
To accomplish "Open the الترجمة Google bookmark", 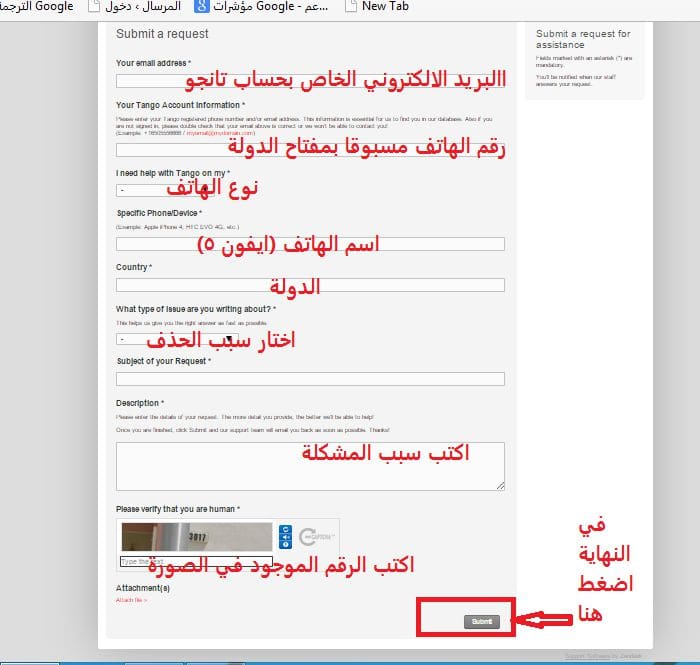I will [37, 6].
